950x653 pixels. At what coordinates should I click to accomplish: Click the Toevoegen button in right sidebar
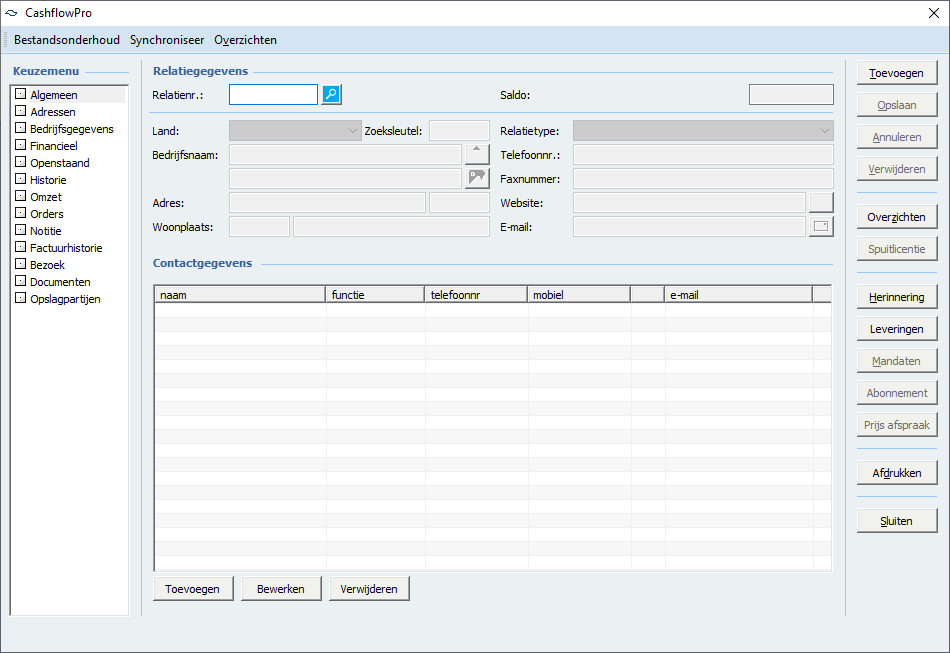click(897, 73)
